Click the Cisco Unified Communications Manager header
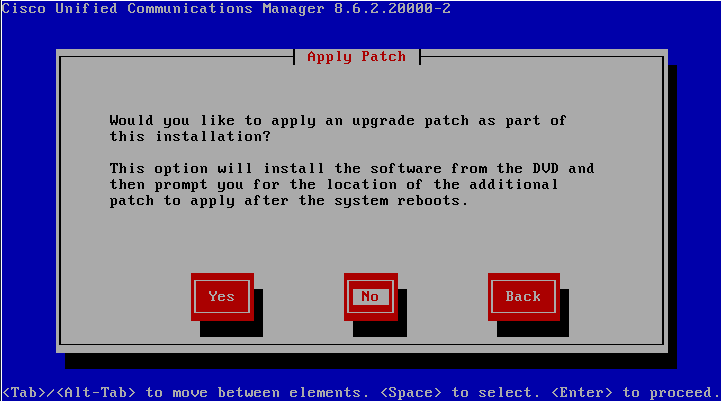This screenshot has width=721, height=401. pos(163,9)
